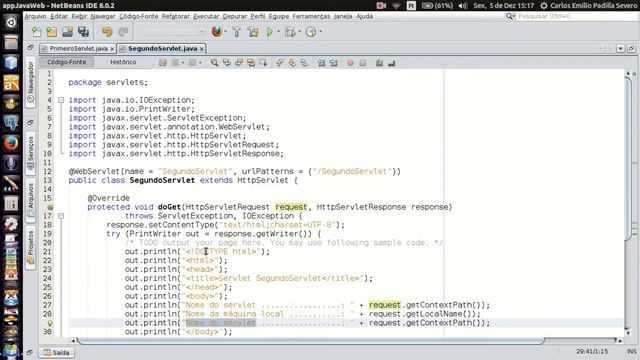This screenshot has width=640, height=360.
Task: Click the editor horizontal scrollbar
Action: click(x=310, y=340)
